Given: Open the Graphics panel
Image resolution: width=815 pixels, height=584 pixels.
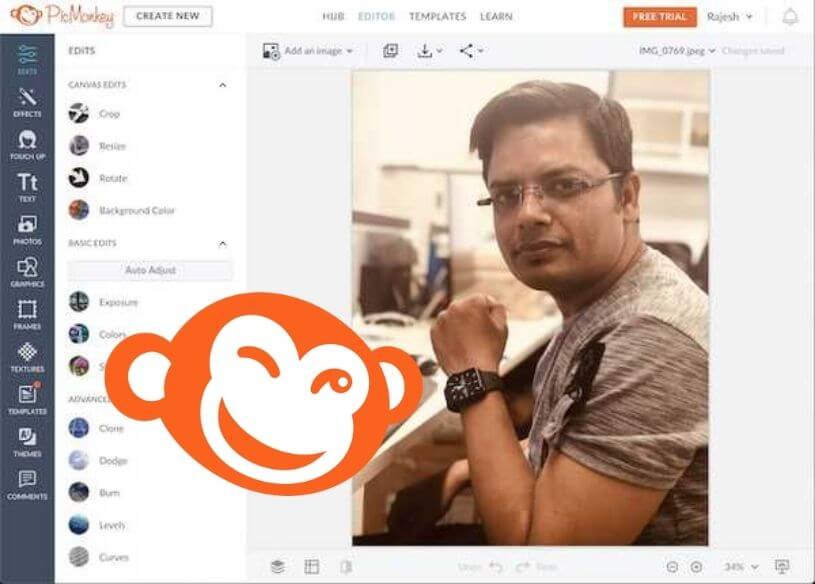Looking at the screenshot, I should (27, 271).
